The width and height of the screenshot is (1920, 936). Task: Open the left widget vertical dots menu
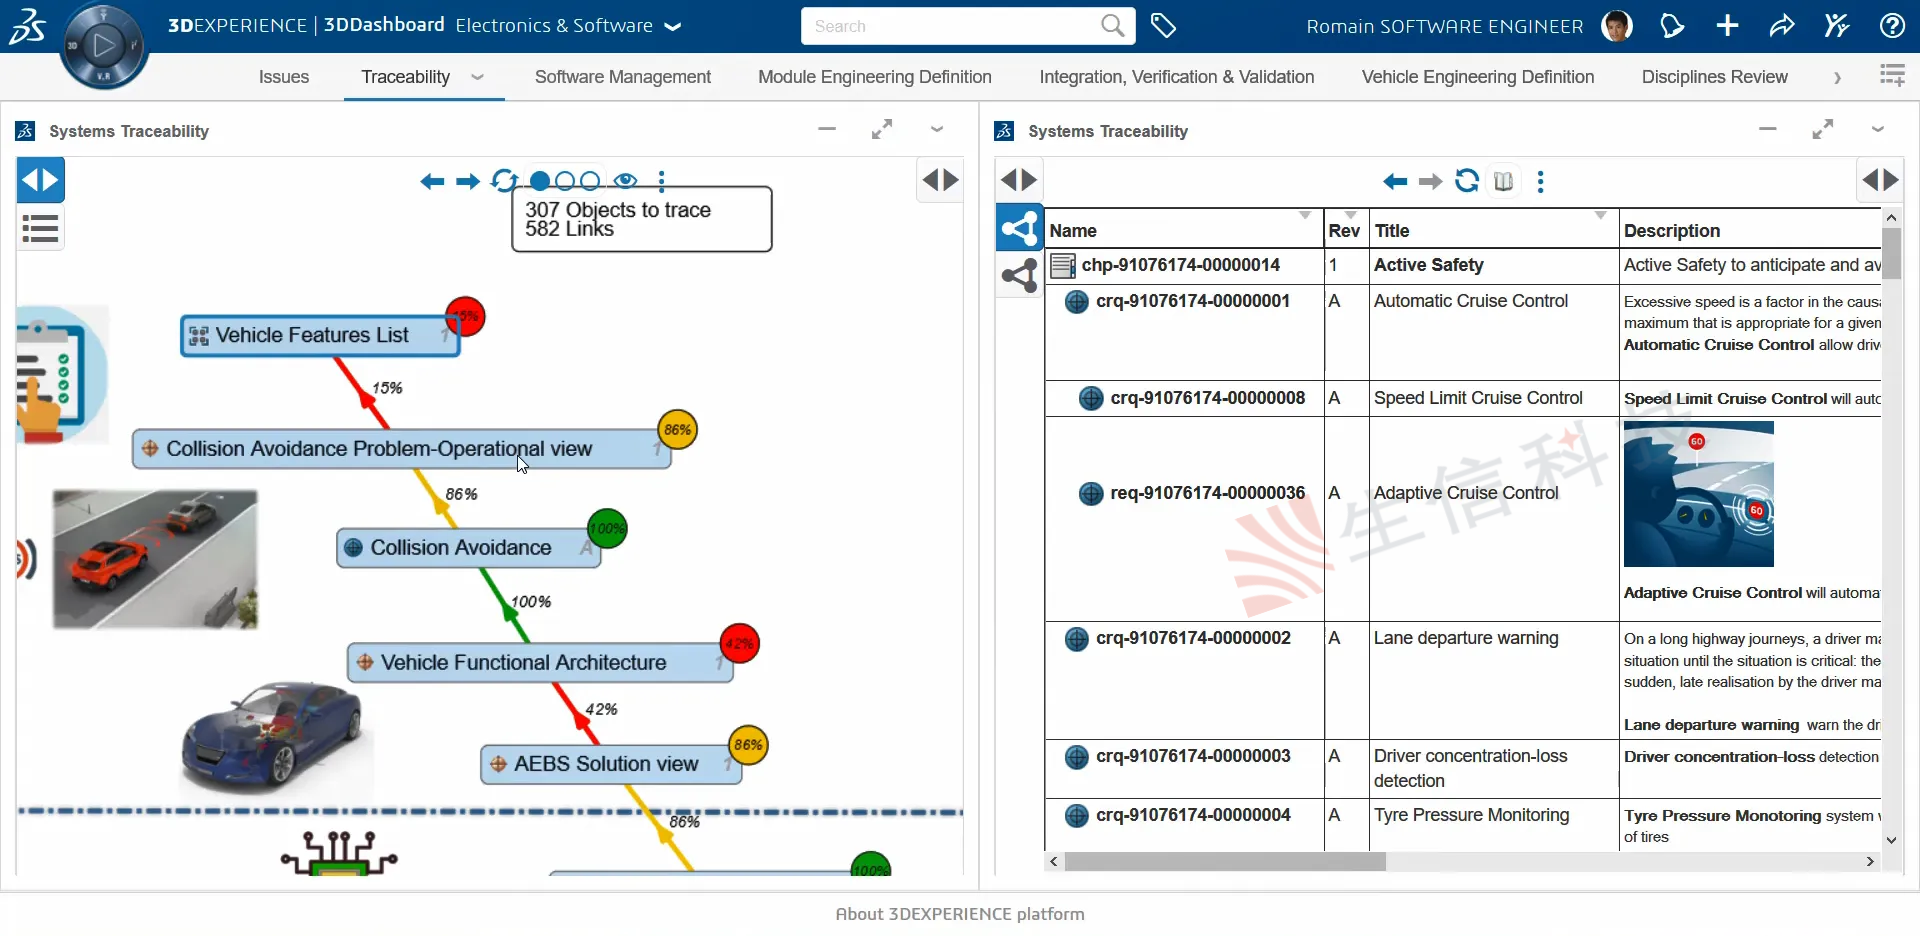point(662,181)
